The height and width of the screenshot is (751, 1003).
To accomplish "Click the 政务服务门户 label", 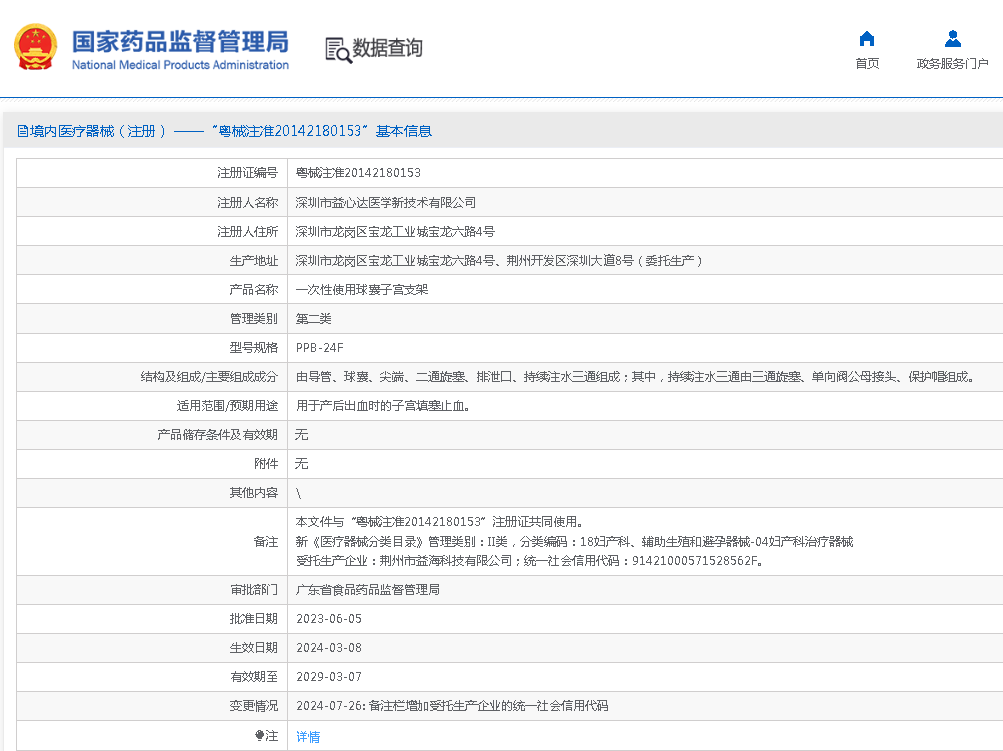I will click(x=952, y=63).
